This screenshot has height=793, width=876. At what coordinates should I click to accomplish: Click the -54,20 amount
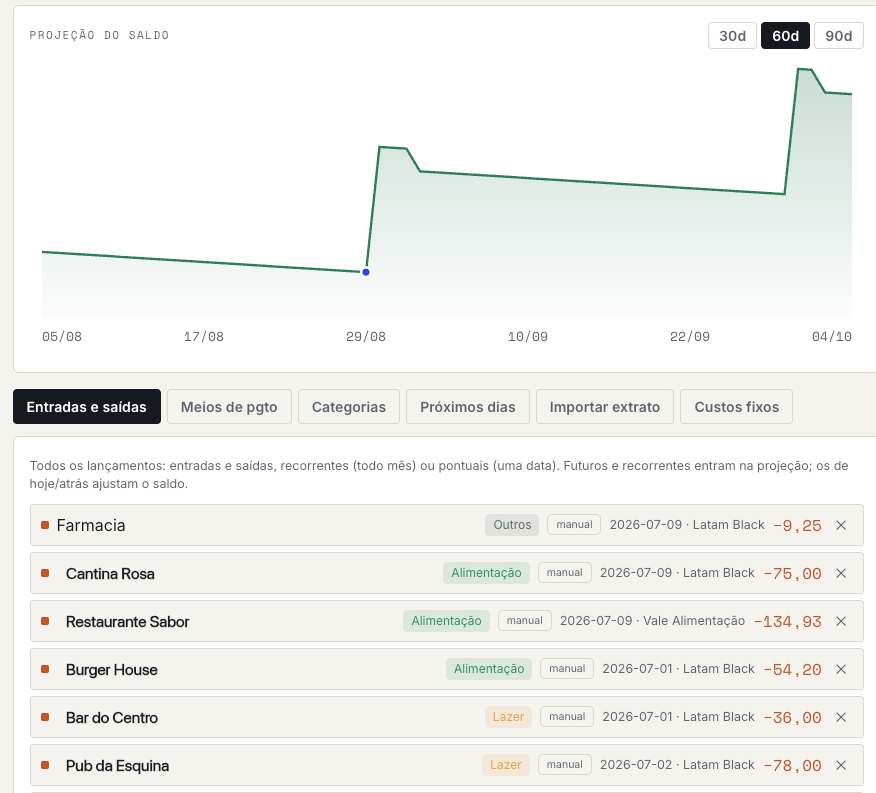(792, 670)
